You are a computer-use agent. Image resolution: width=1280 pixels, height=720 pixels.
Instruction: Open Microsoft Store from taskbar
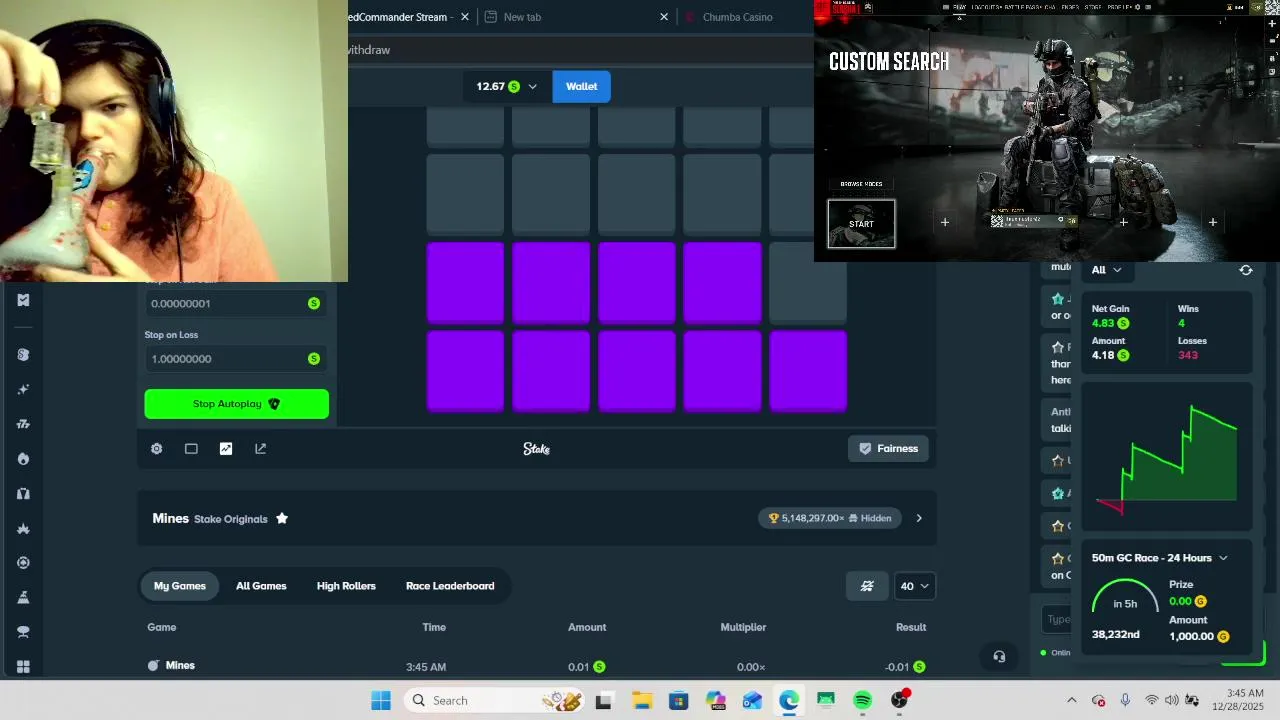(678, 701)
